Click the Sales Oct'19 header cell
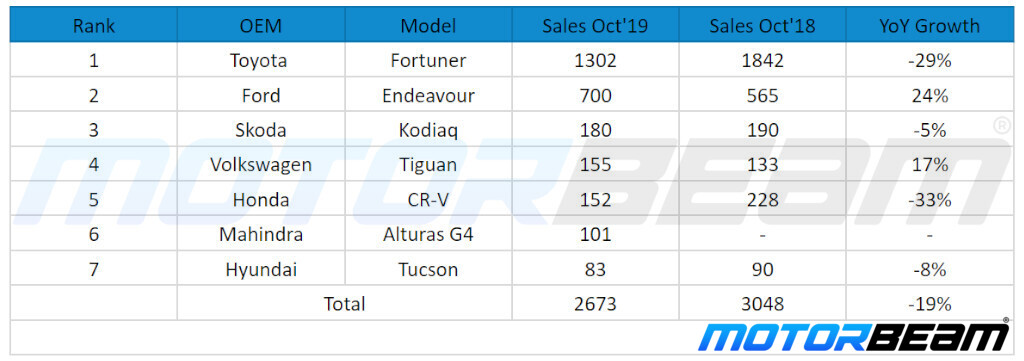This screenshot has width=1024, height=361. [x=595, y=26]
